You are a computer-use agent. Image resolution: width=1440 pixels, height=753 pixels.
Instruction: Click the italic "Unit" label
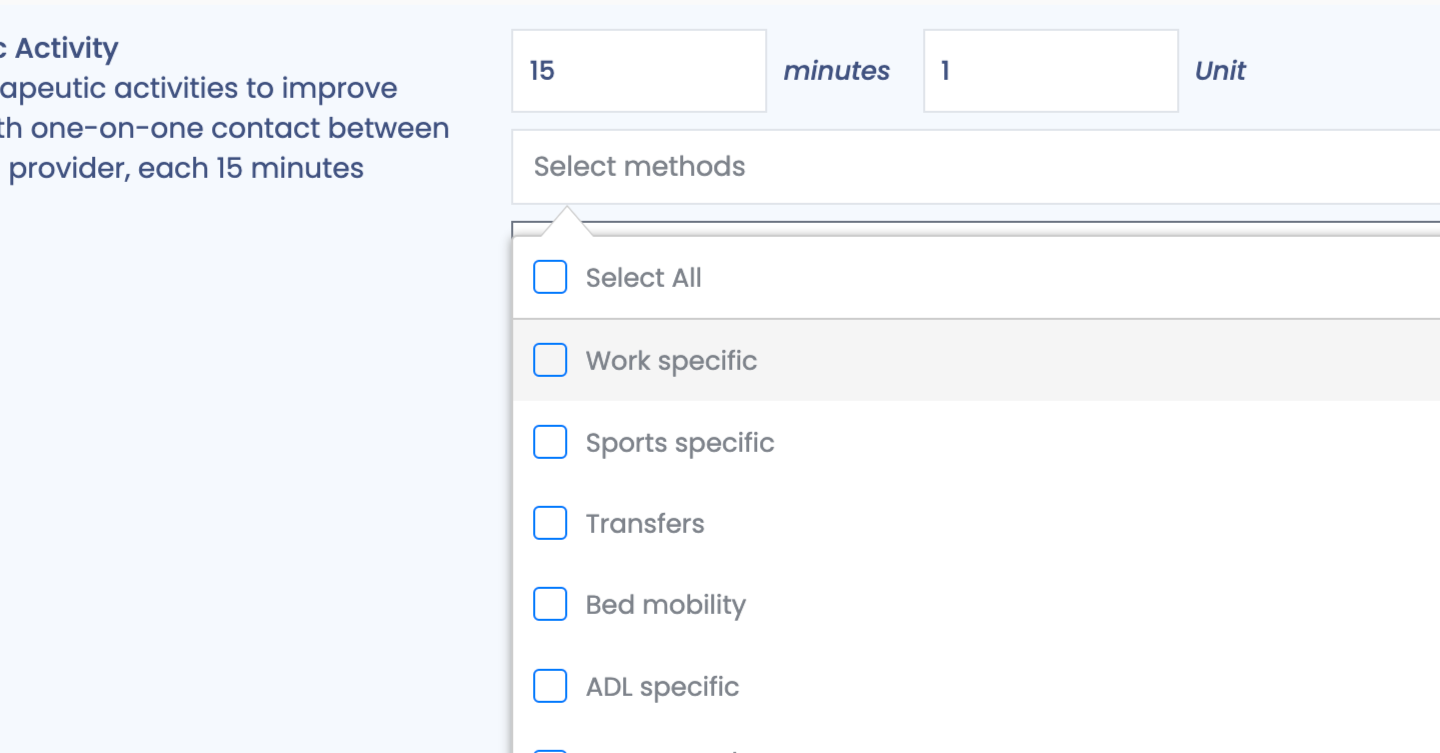click(x=1220, y=71)
